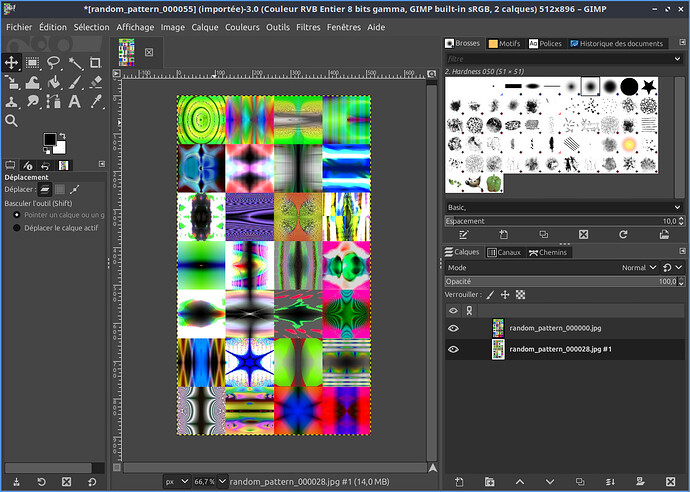The height and width of the screenshot is (492, 690).
Task: Select the Eraser tool
Action: tap(95, 82)
